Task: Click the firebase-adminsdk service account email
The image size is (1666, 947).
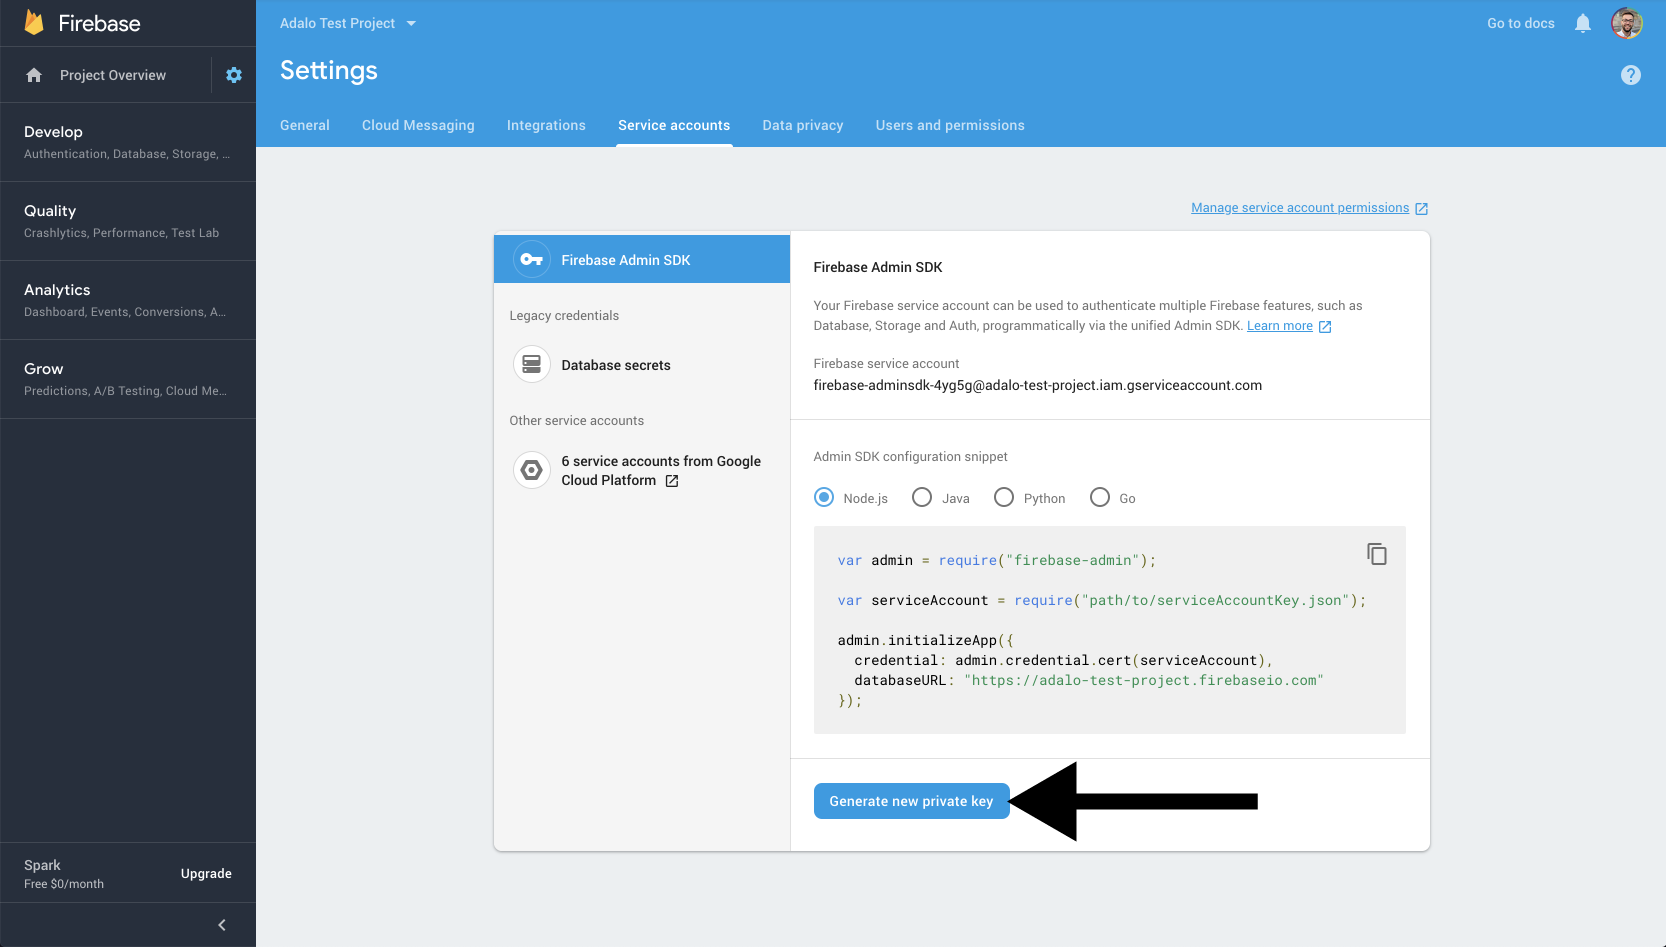Action: (1038, 385)
